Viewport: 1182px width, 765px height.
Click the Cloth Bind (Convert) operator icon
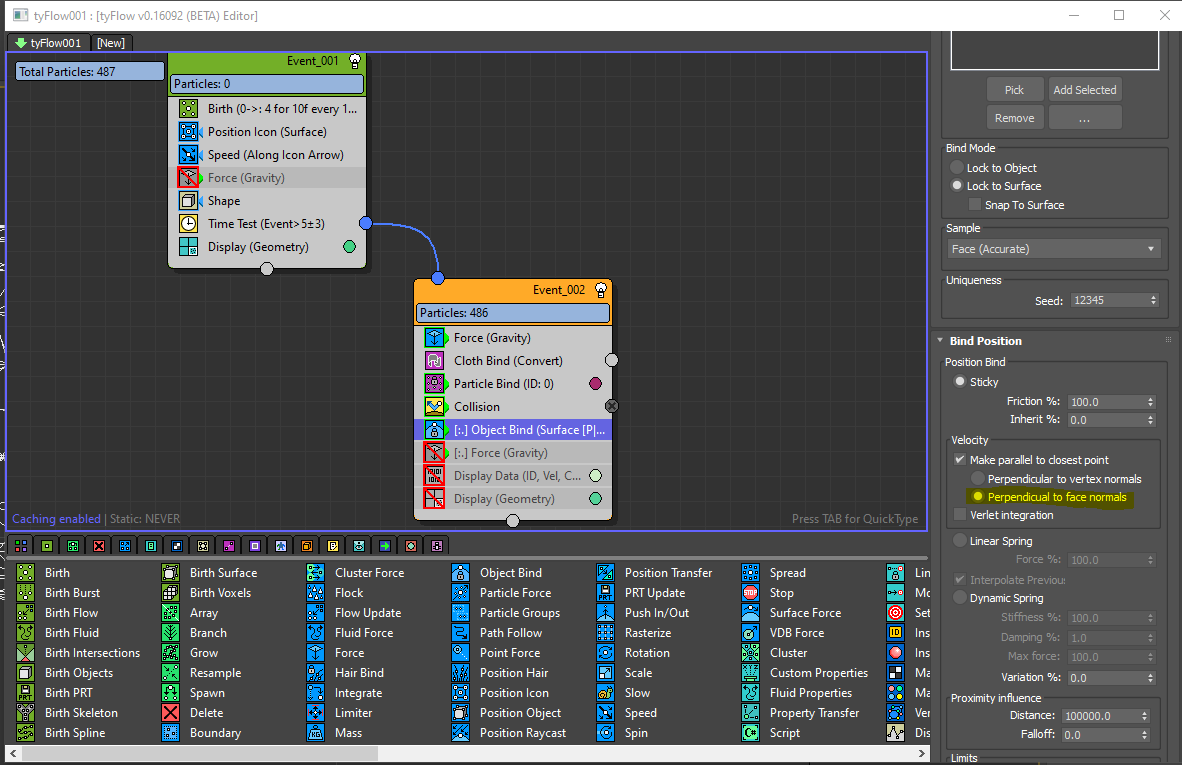(x=434, y=361)
